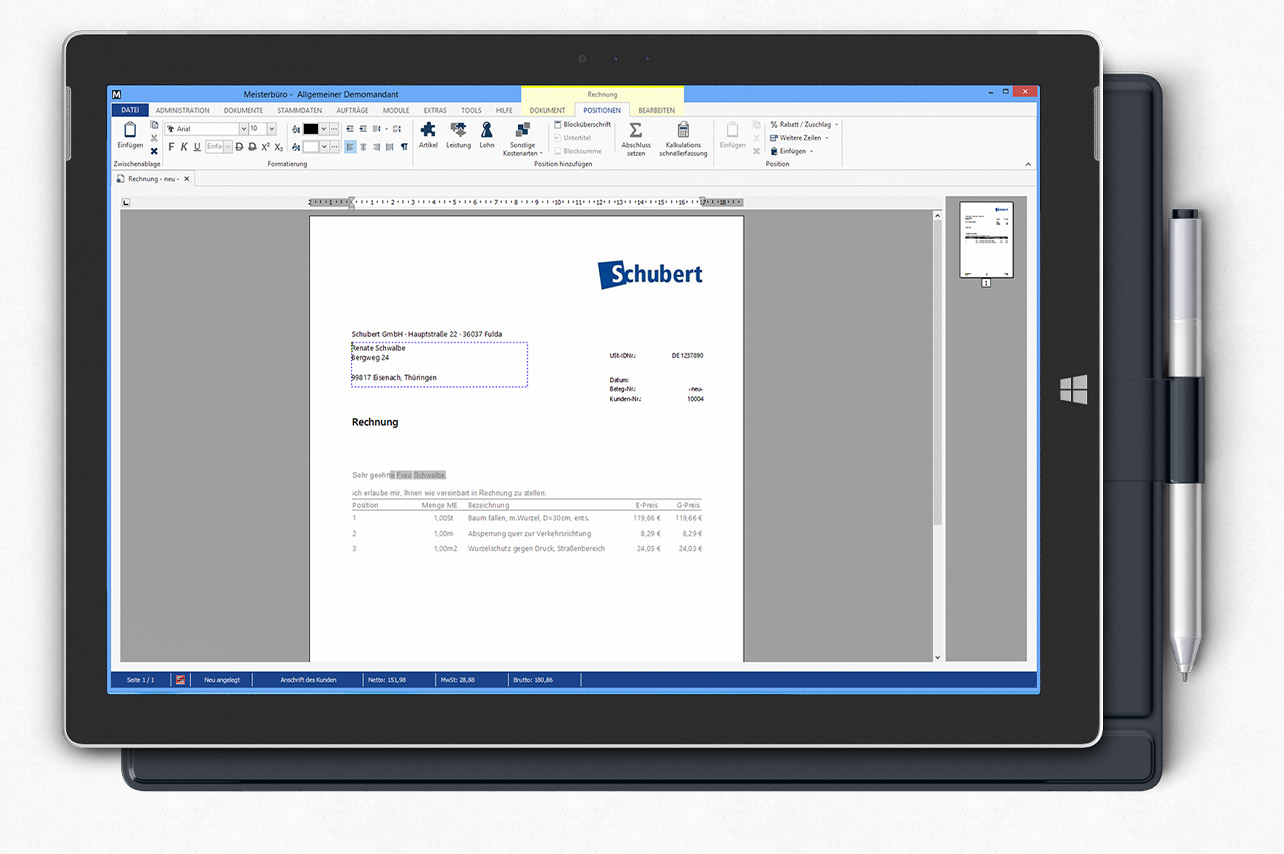Open Sonstige Kostenarten dropdown

pos(522,139)
